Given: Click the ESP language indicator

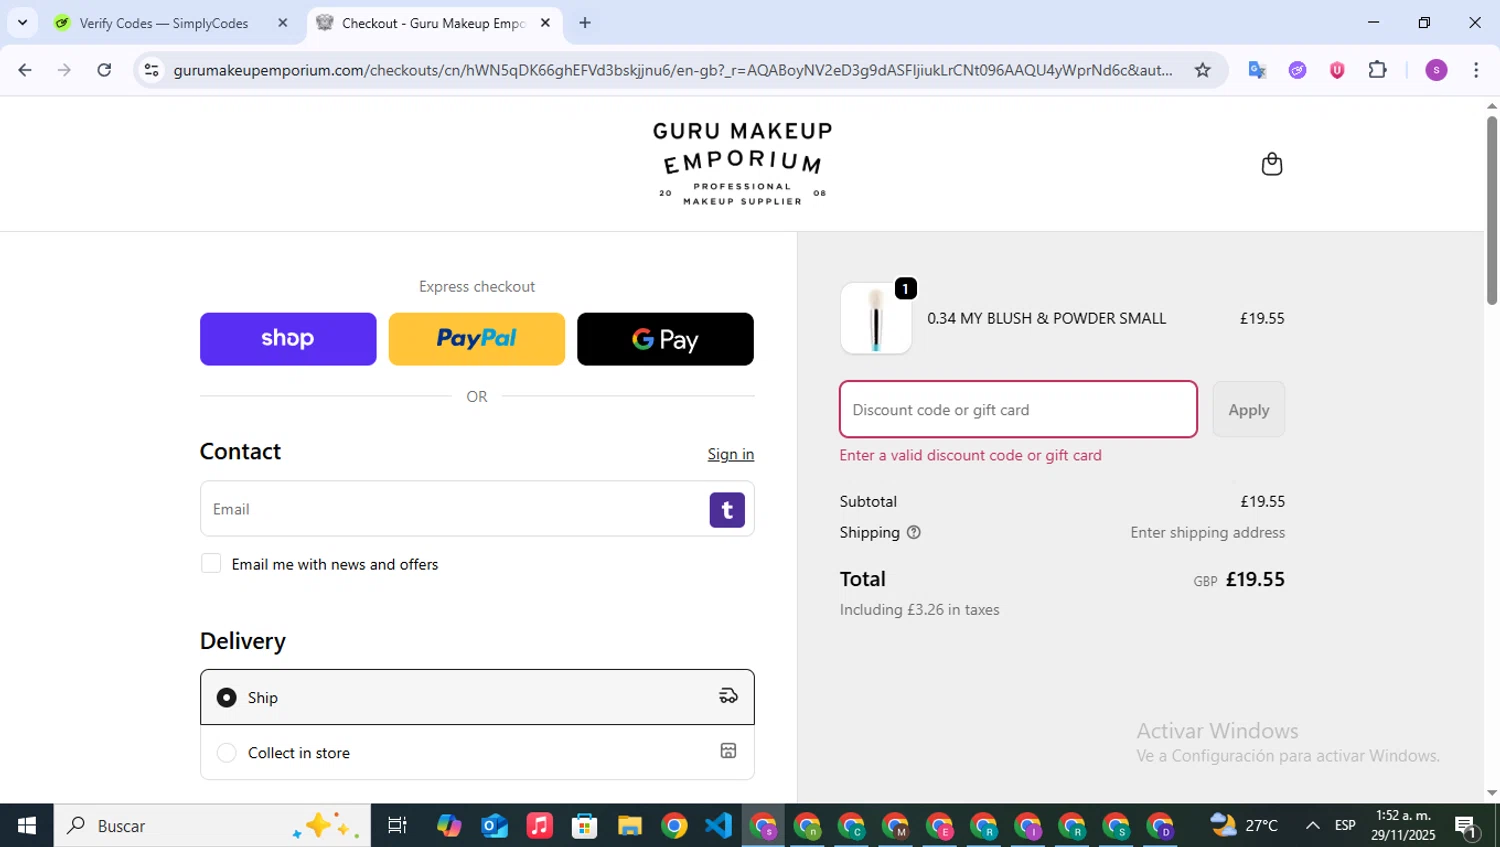Looking at the screenshot, I should 1345,825.
